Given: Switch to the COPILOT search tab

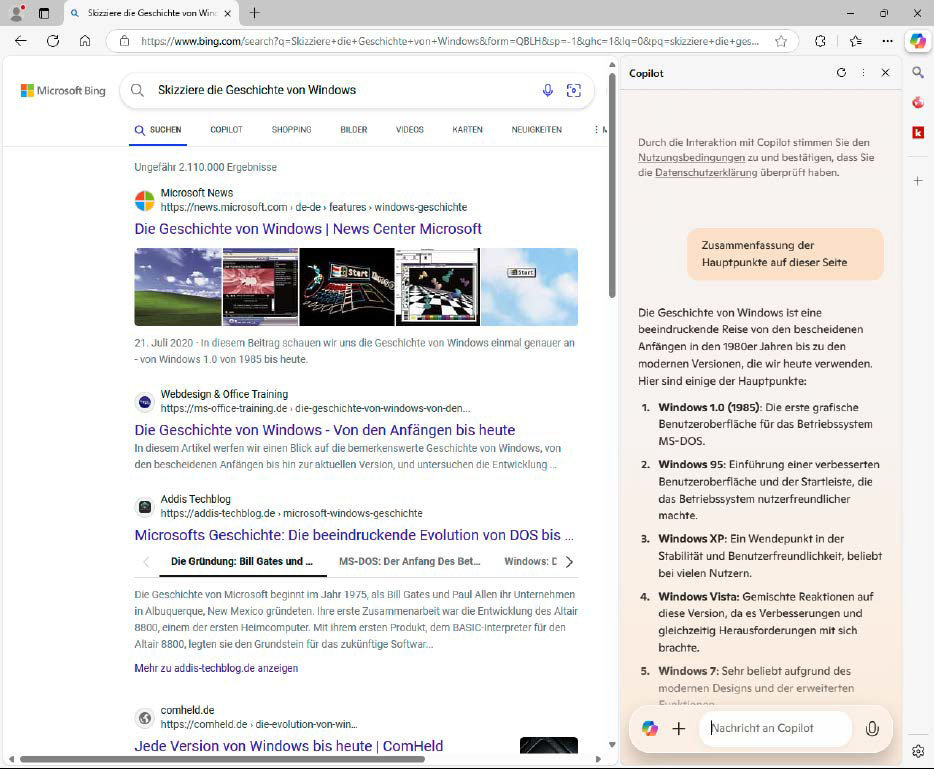Looking at the screenshot, I should (226, 129).
